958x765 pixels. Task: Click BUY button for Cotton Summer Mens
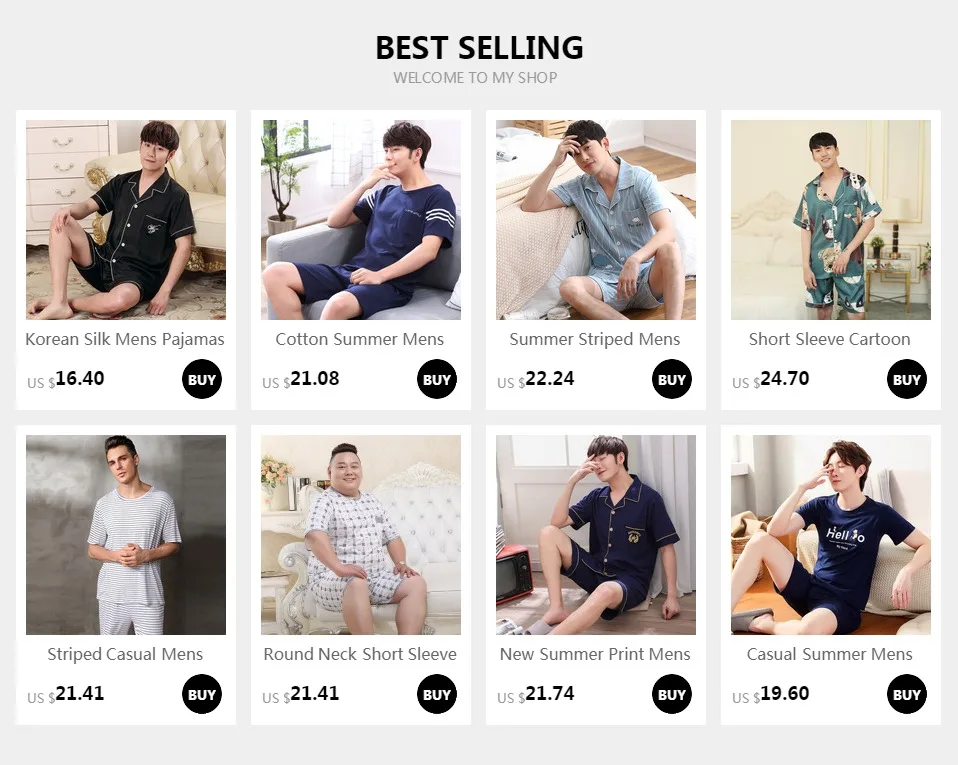437,379
